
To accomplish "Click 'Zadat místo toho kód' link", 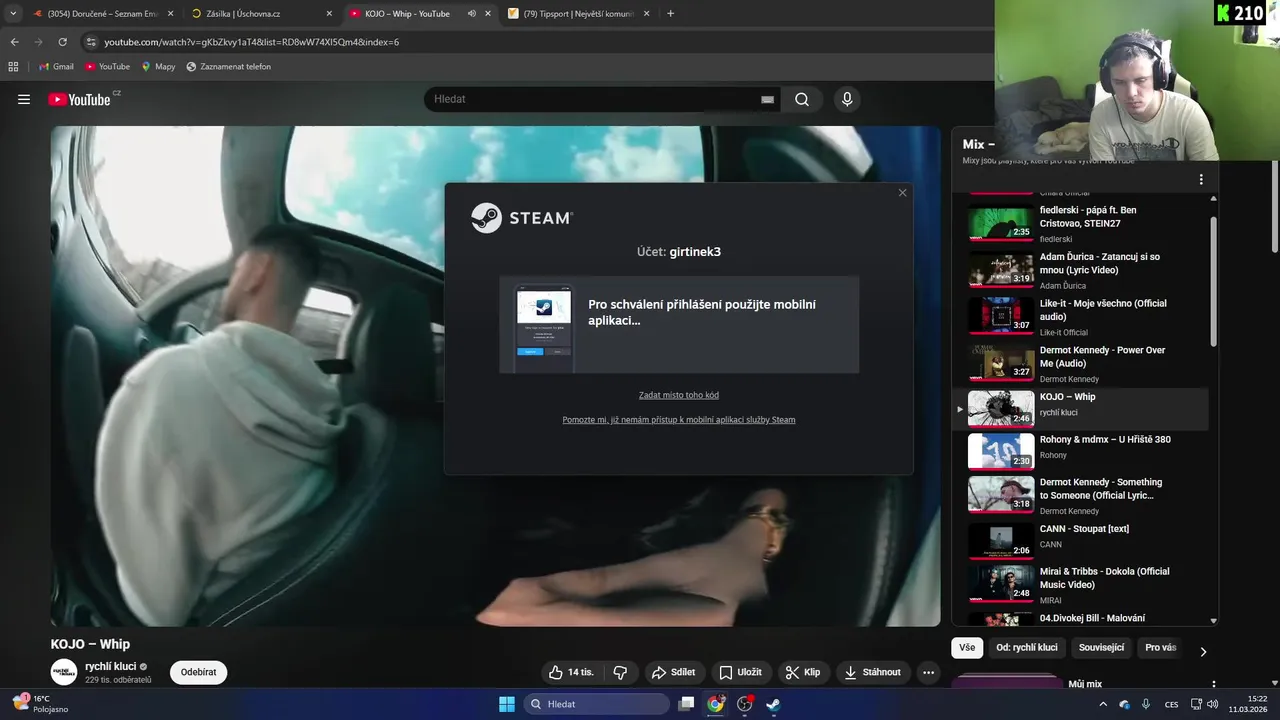I will [679, 395].
